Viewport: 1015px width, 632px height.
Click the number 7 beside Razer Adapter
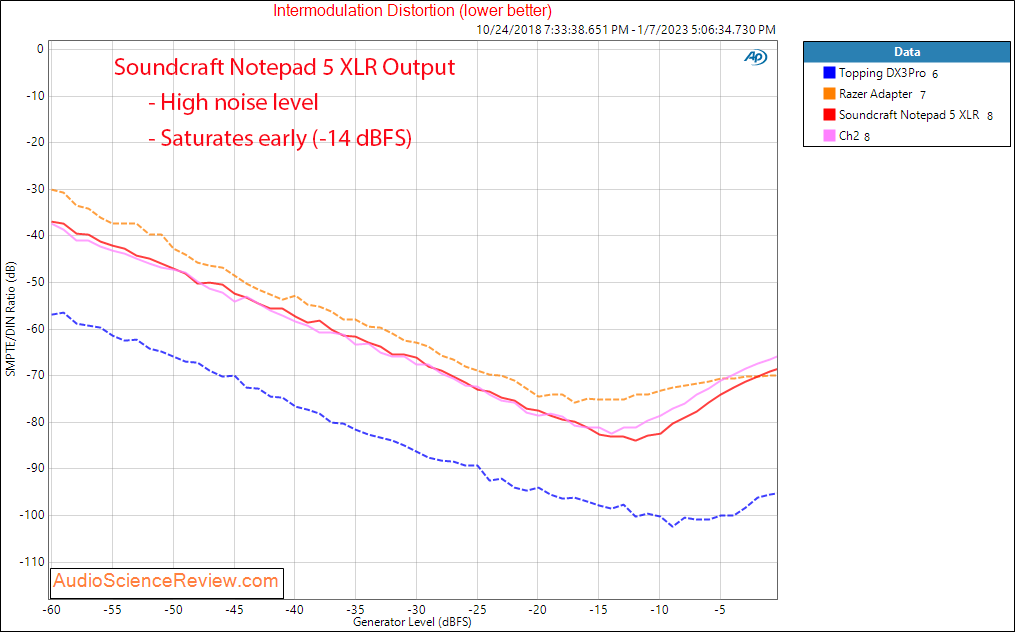[x=922, y=95]
